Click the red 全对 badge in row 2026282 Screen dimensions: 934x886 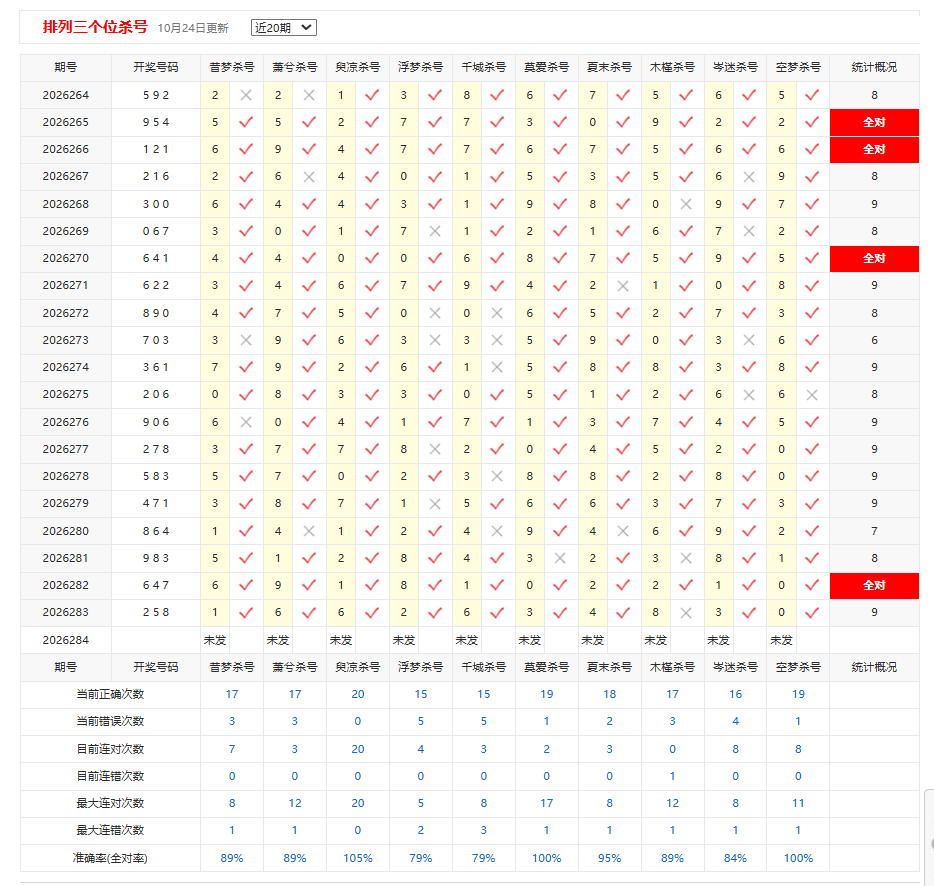click(874, 585)
